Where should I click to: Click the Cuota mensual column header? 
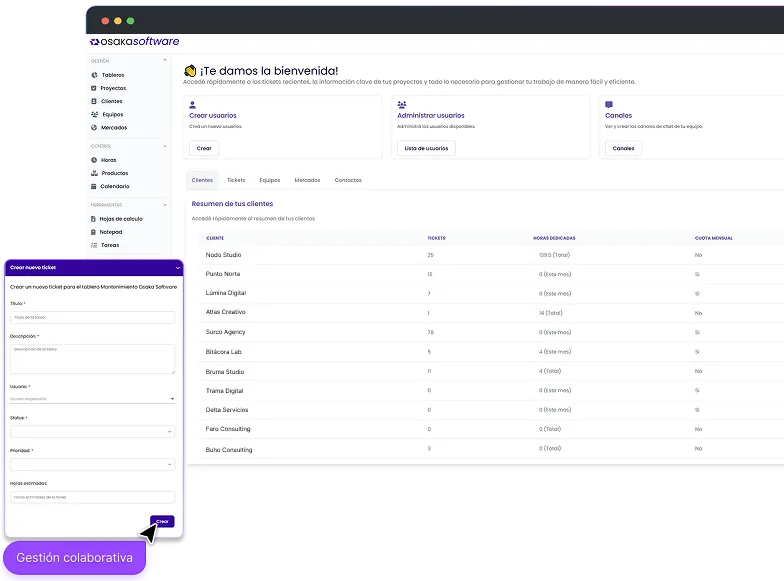tap(714, 238)
